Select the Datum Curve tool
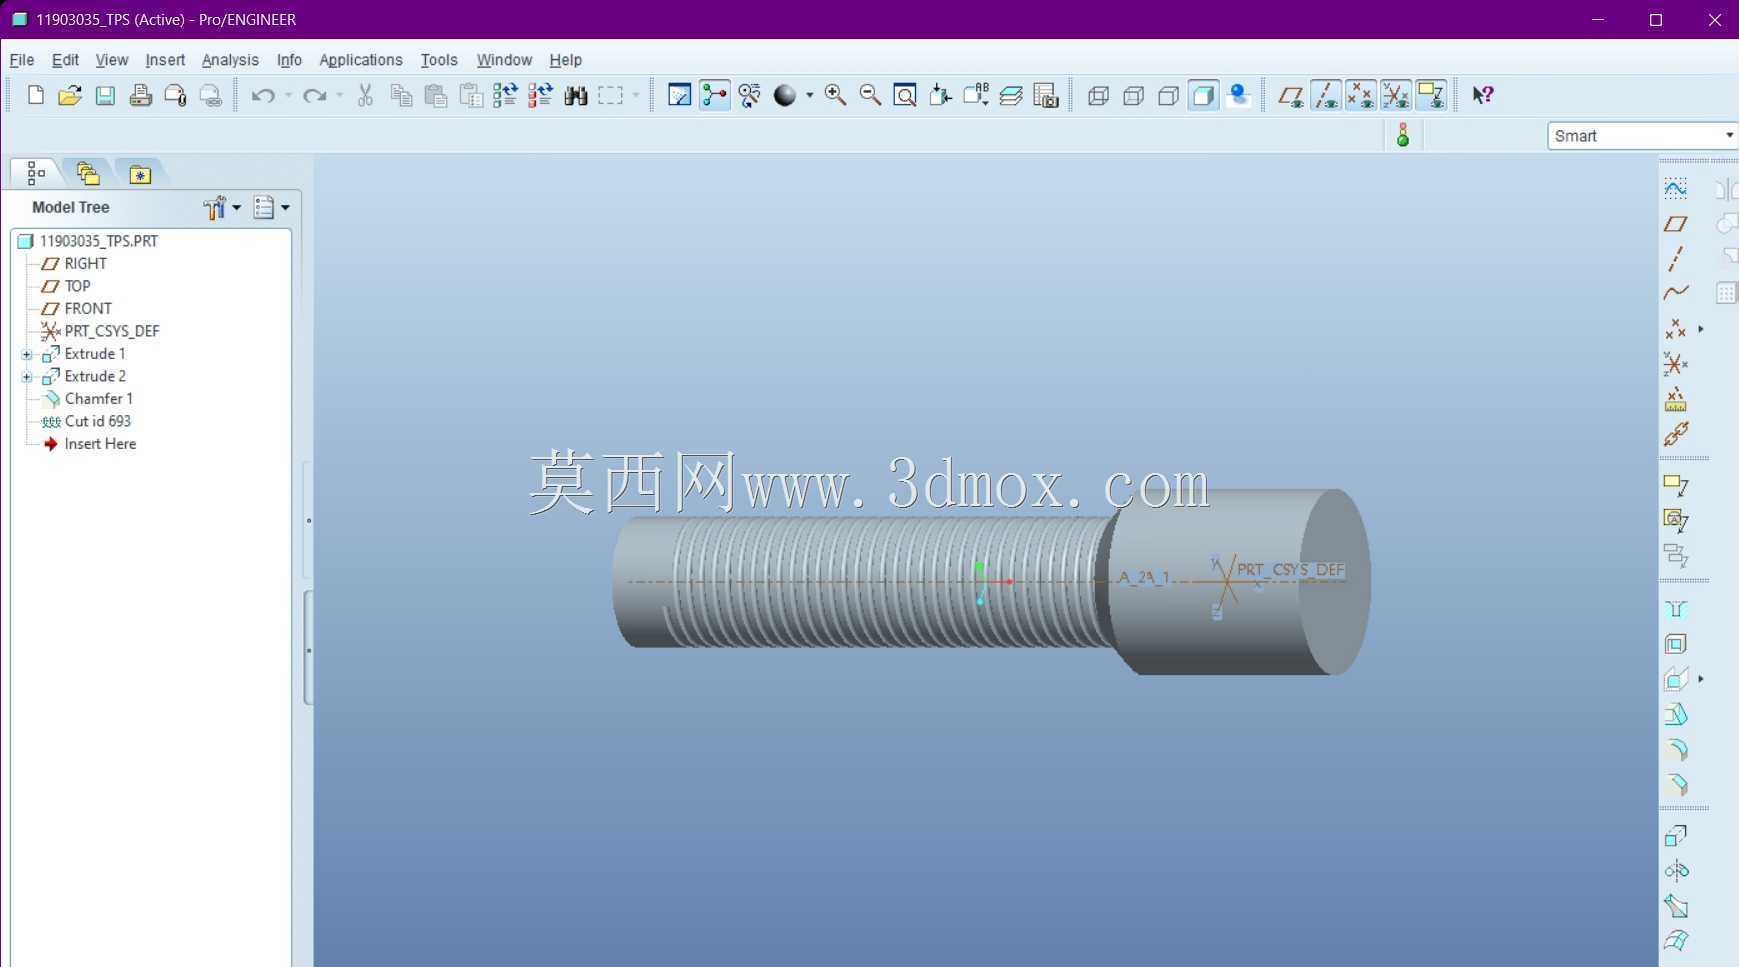 tap(1676, 293)
